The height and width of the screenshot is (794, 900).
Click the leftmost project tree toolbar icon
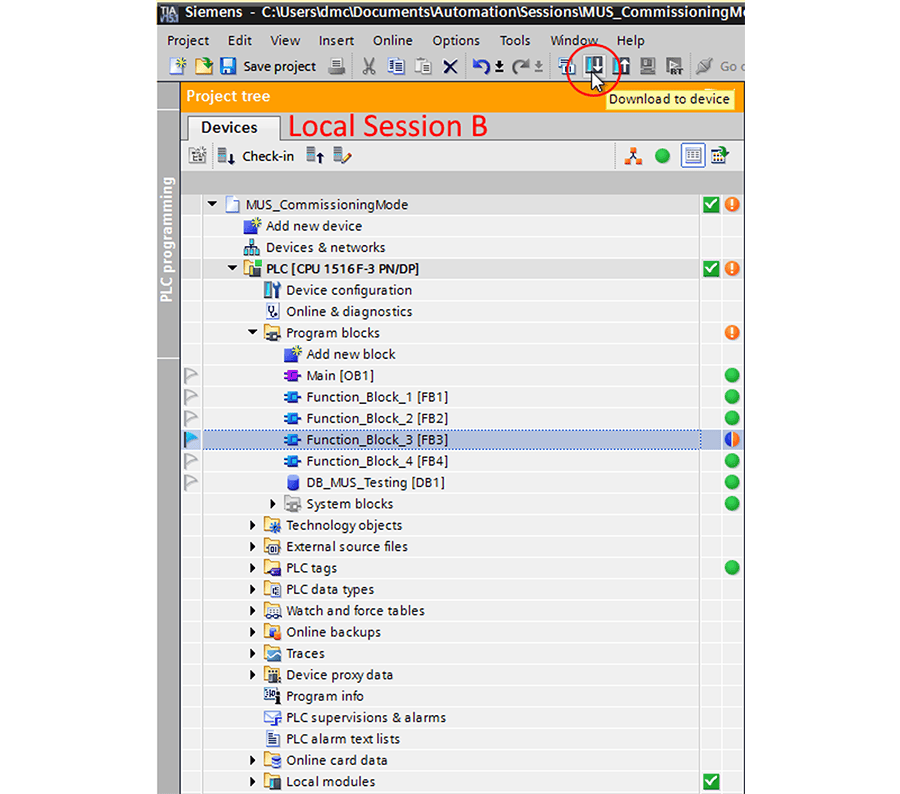click(197, 155)
